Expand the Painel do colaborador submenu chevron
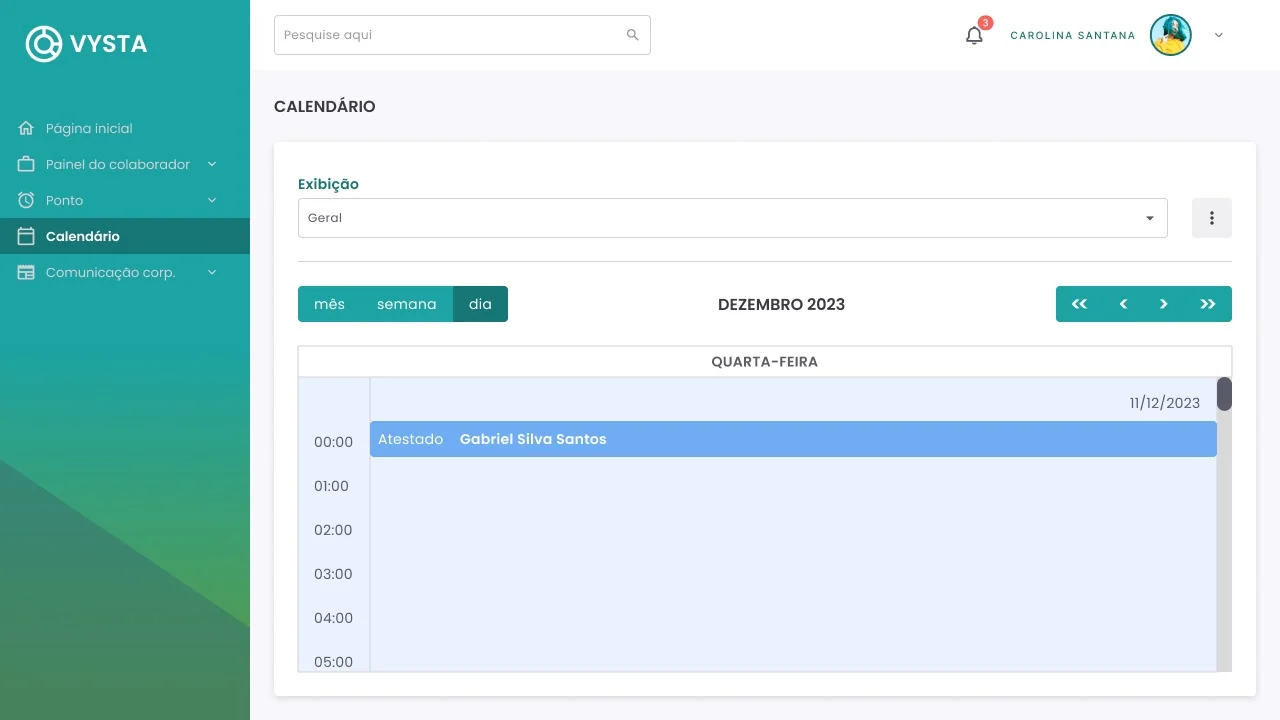Viewport: 1280px width, 720px height. pyautogui.click(x=212, y=164)
